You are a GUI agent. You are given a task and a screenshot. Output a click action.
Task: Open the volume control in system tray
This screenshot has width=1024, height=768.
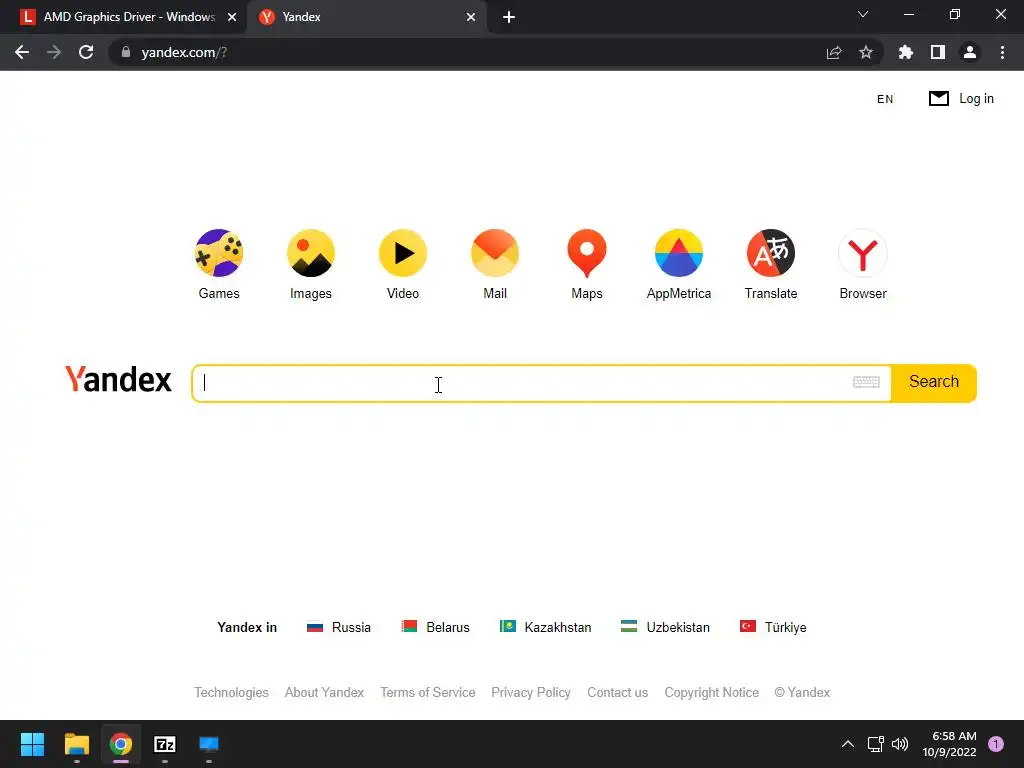coord(900,744)
